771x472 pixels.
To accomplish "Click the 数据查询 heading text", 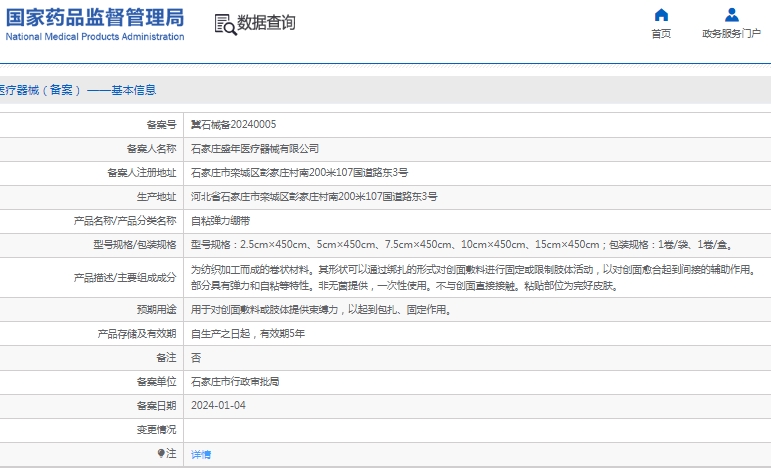I will [266, 23].
